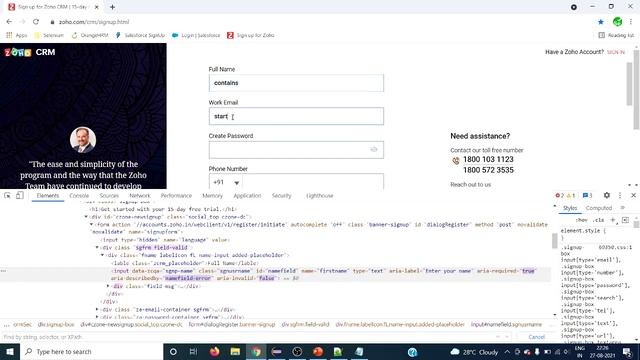This screenshot has height=360, width=640.
Task: Click the SIGN IN link
Action: pyautogui.click(x=616, y=52)
